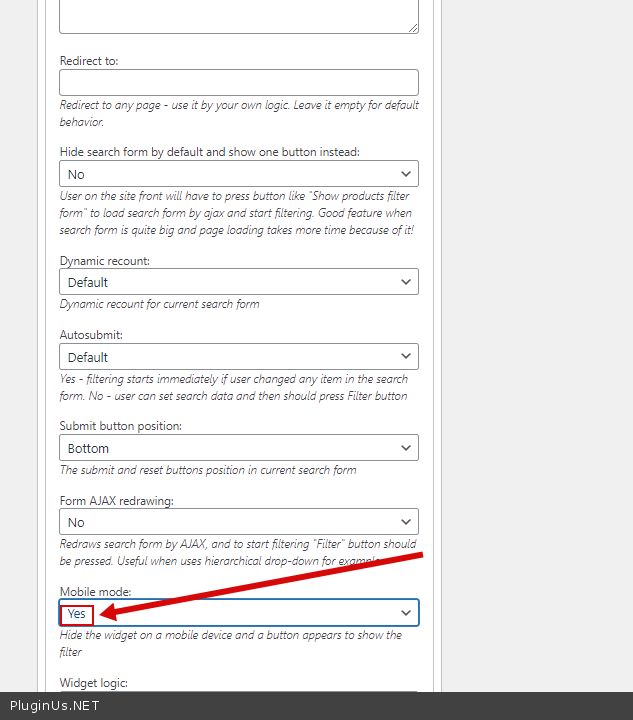Click inside the top textarea box
633x720 pixels.
[238, 15]
